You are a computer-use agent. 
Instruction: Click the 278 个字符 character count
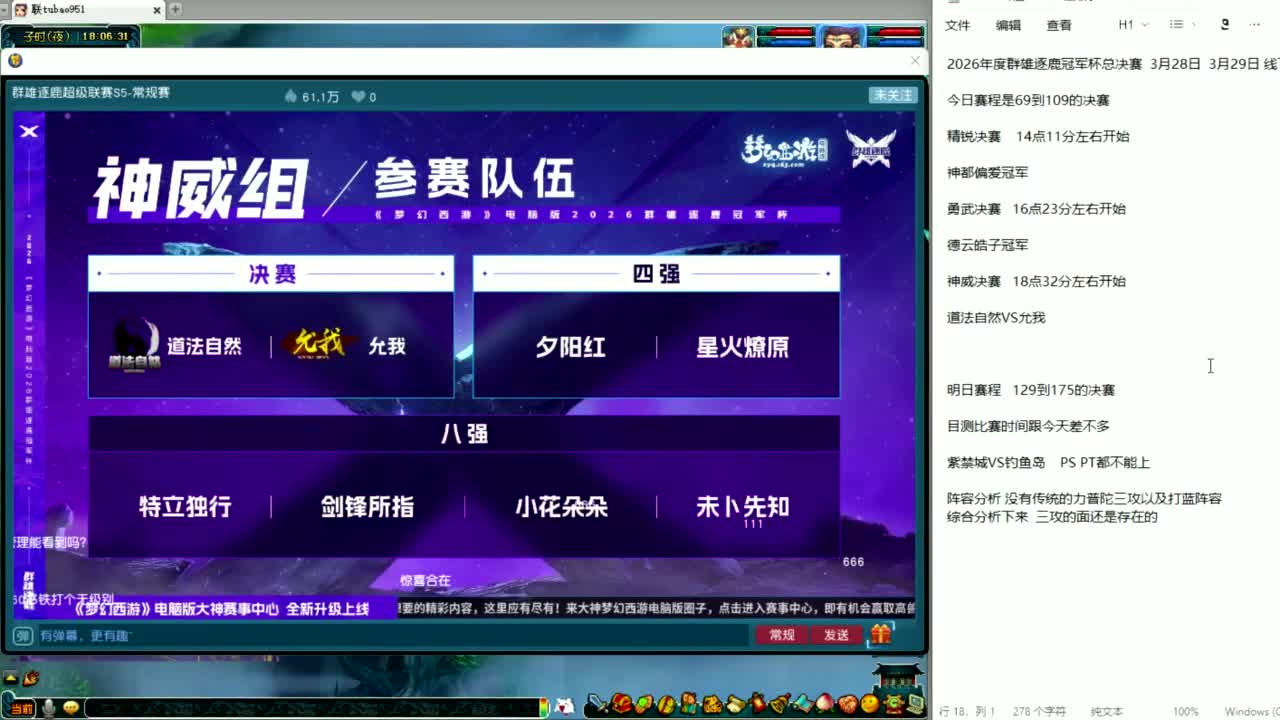pos(1040,711)
